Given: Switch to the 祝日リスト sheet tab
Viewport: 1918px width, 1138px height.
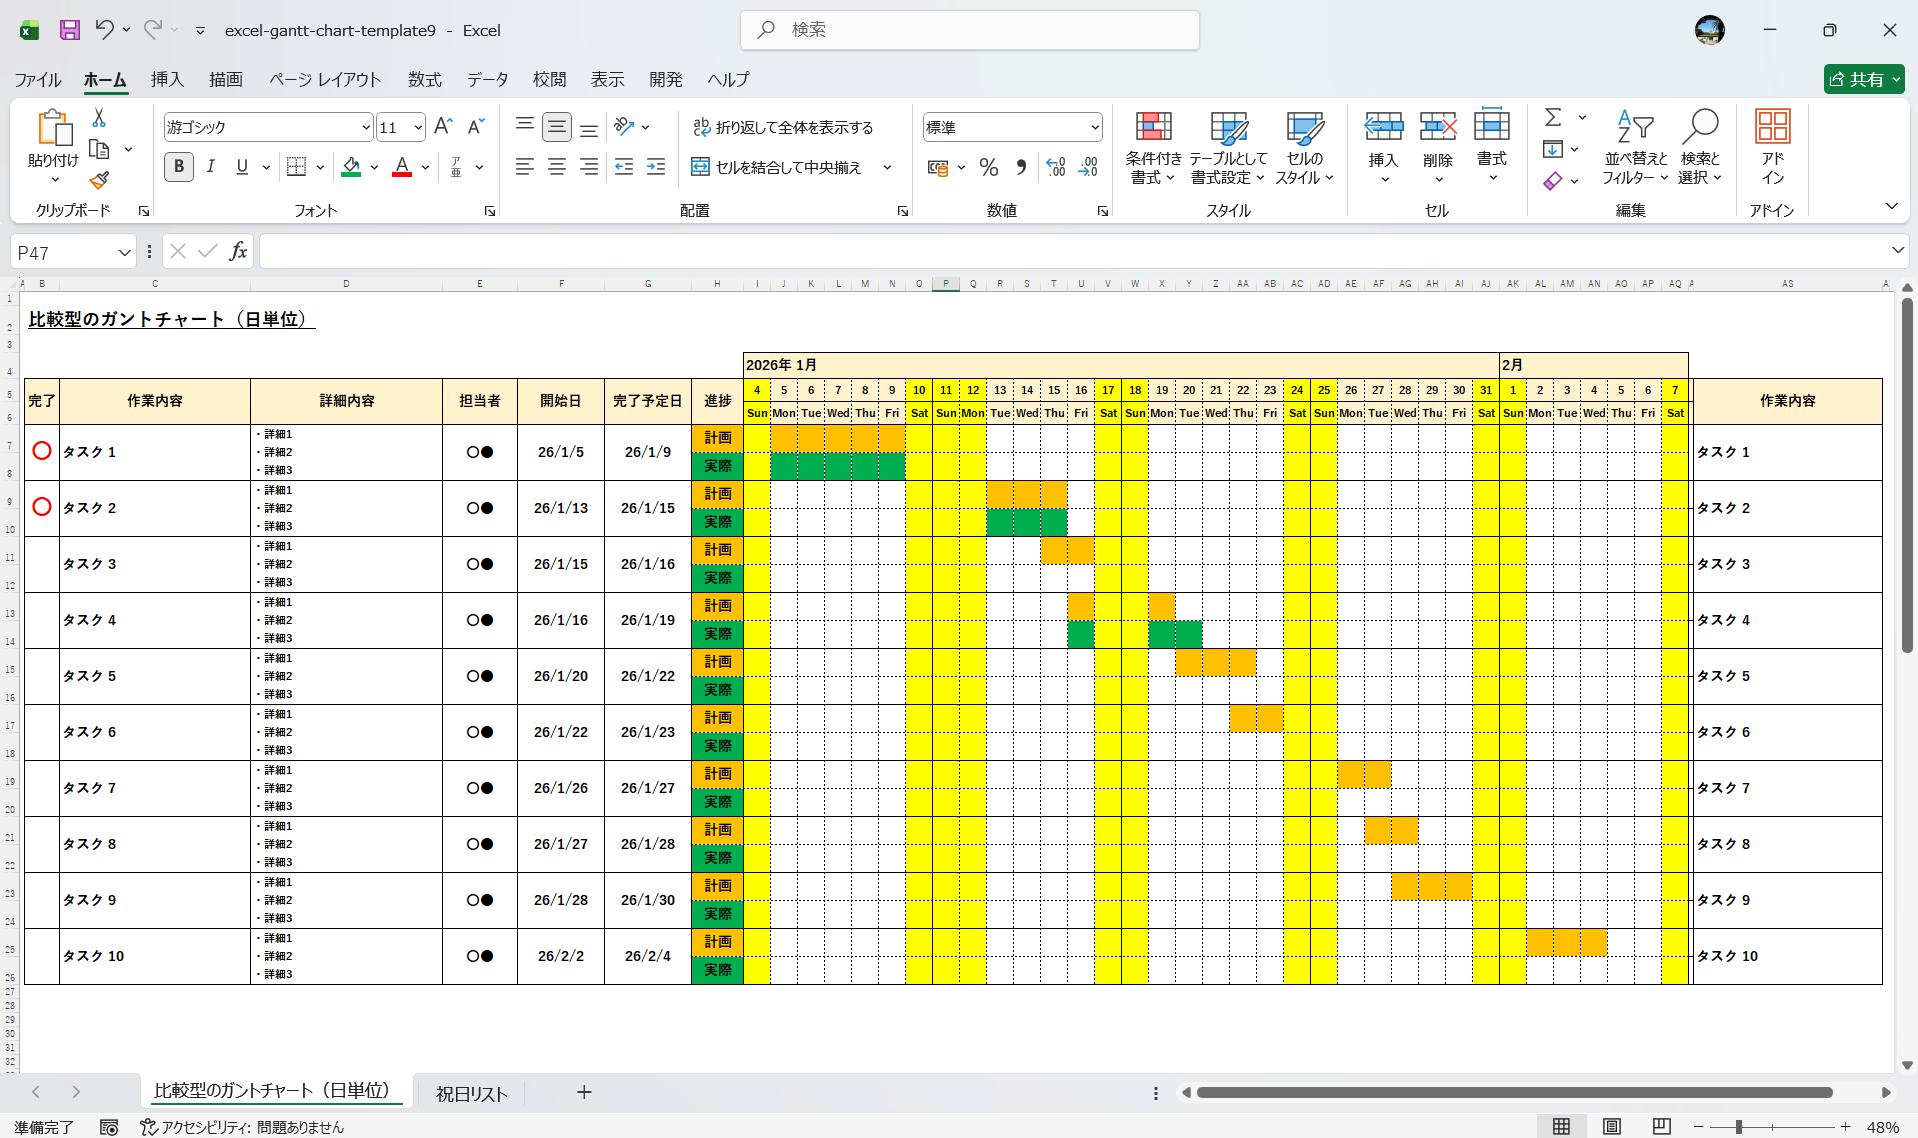Looking at the screenshot, I should [471, 1094].
